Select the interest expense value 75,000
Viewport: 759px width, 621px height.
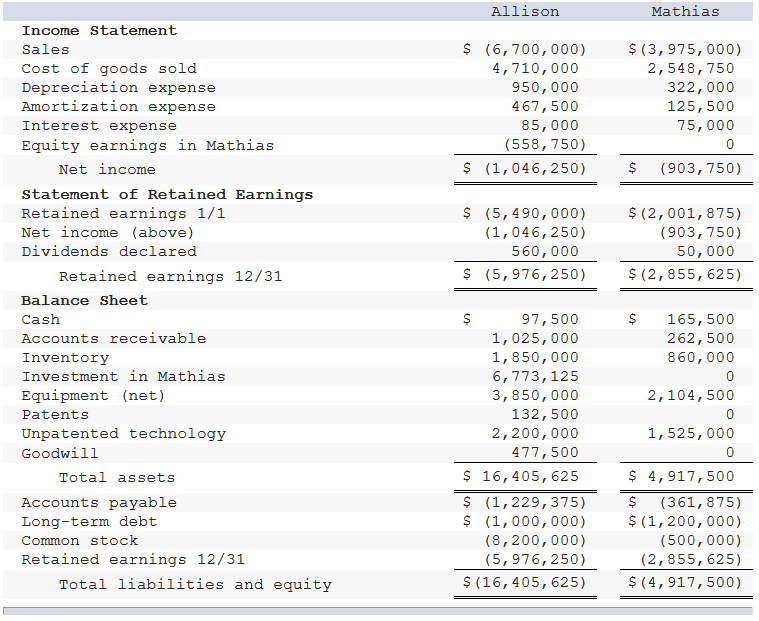pos(705,125)
